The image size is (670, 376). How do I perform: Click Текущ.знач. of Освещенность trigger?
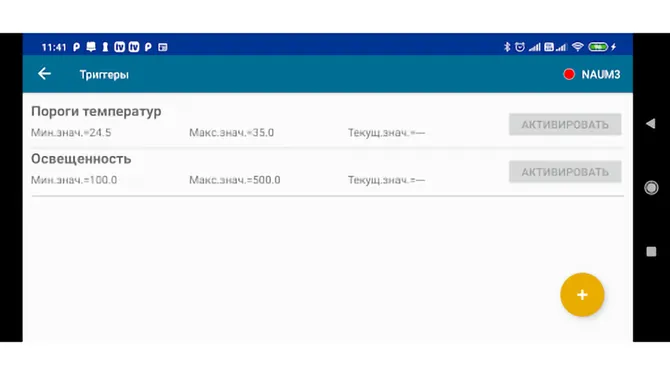click(x=386, y=180)
